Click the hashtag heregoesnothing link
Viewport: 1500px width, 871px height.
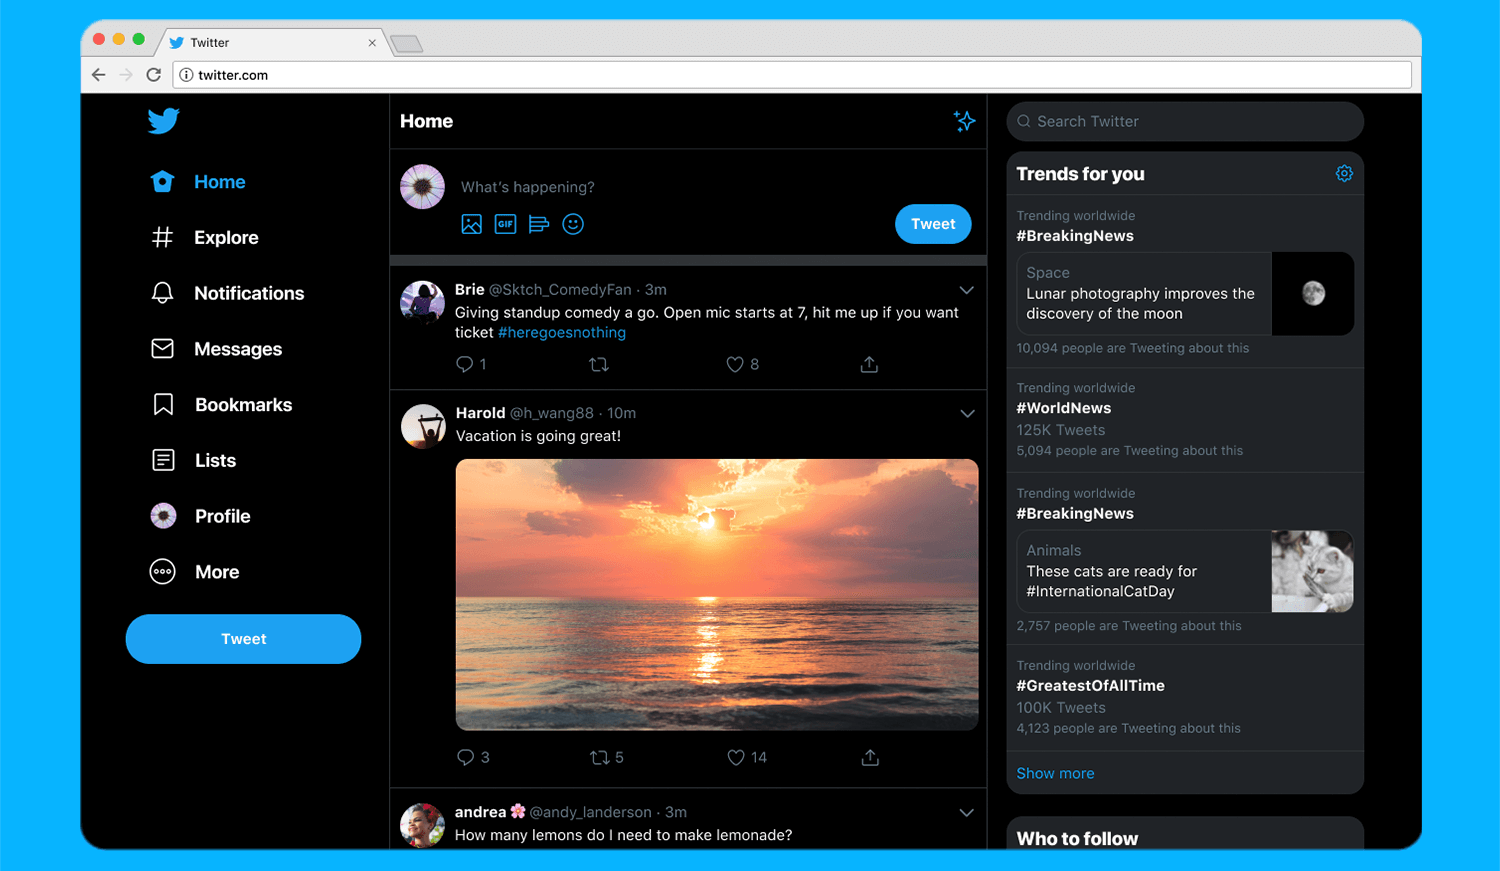tap(562, 331)
